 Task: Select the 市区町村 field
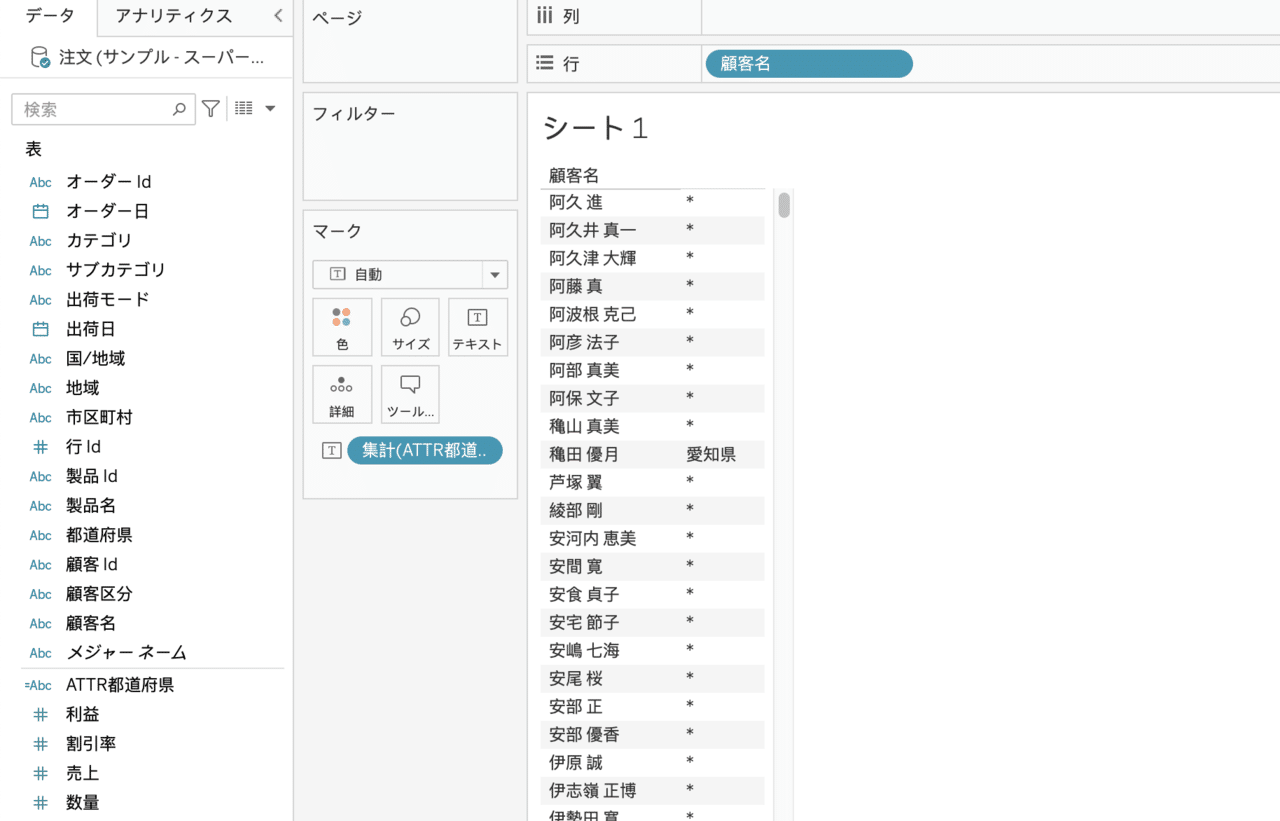coord(99,417)
